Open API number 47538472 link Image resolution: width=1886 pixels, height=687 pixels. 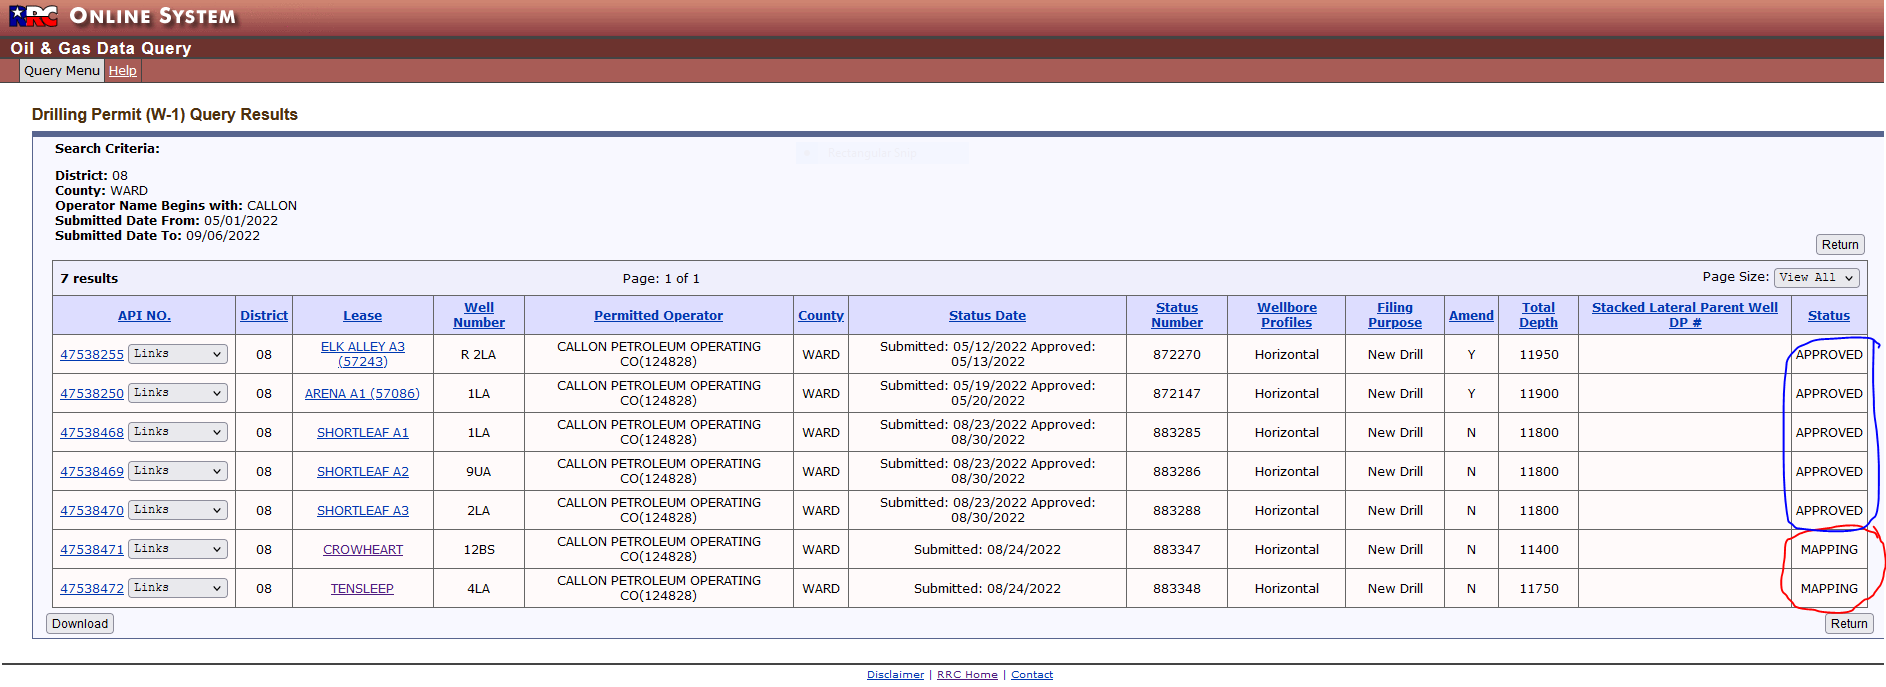click(92, 589)
